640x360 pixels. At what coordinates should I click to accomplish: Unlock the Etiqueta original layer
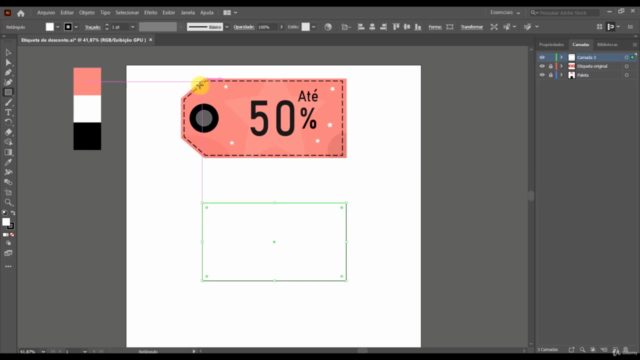click(551, 66)
